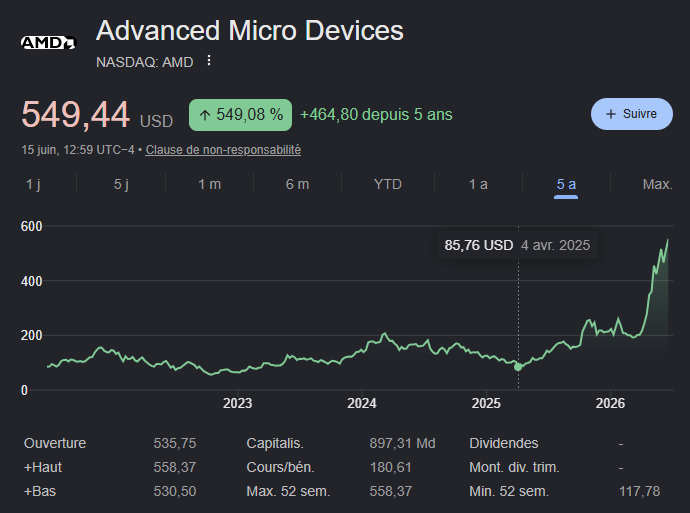
Task: Select the 1 j time range tab
Action: (33, 184)
